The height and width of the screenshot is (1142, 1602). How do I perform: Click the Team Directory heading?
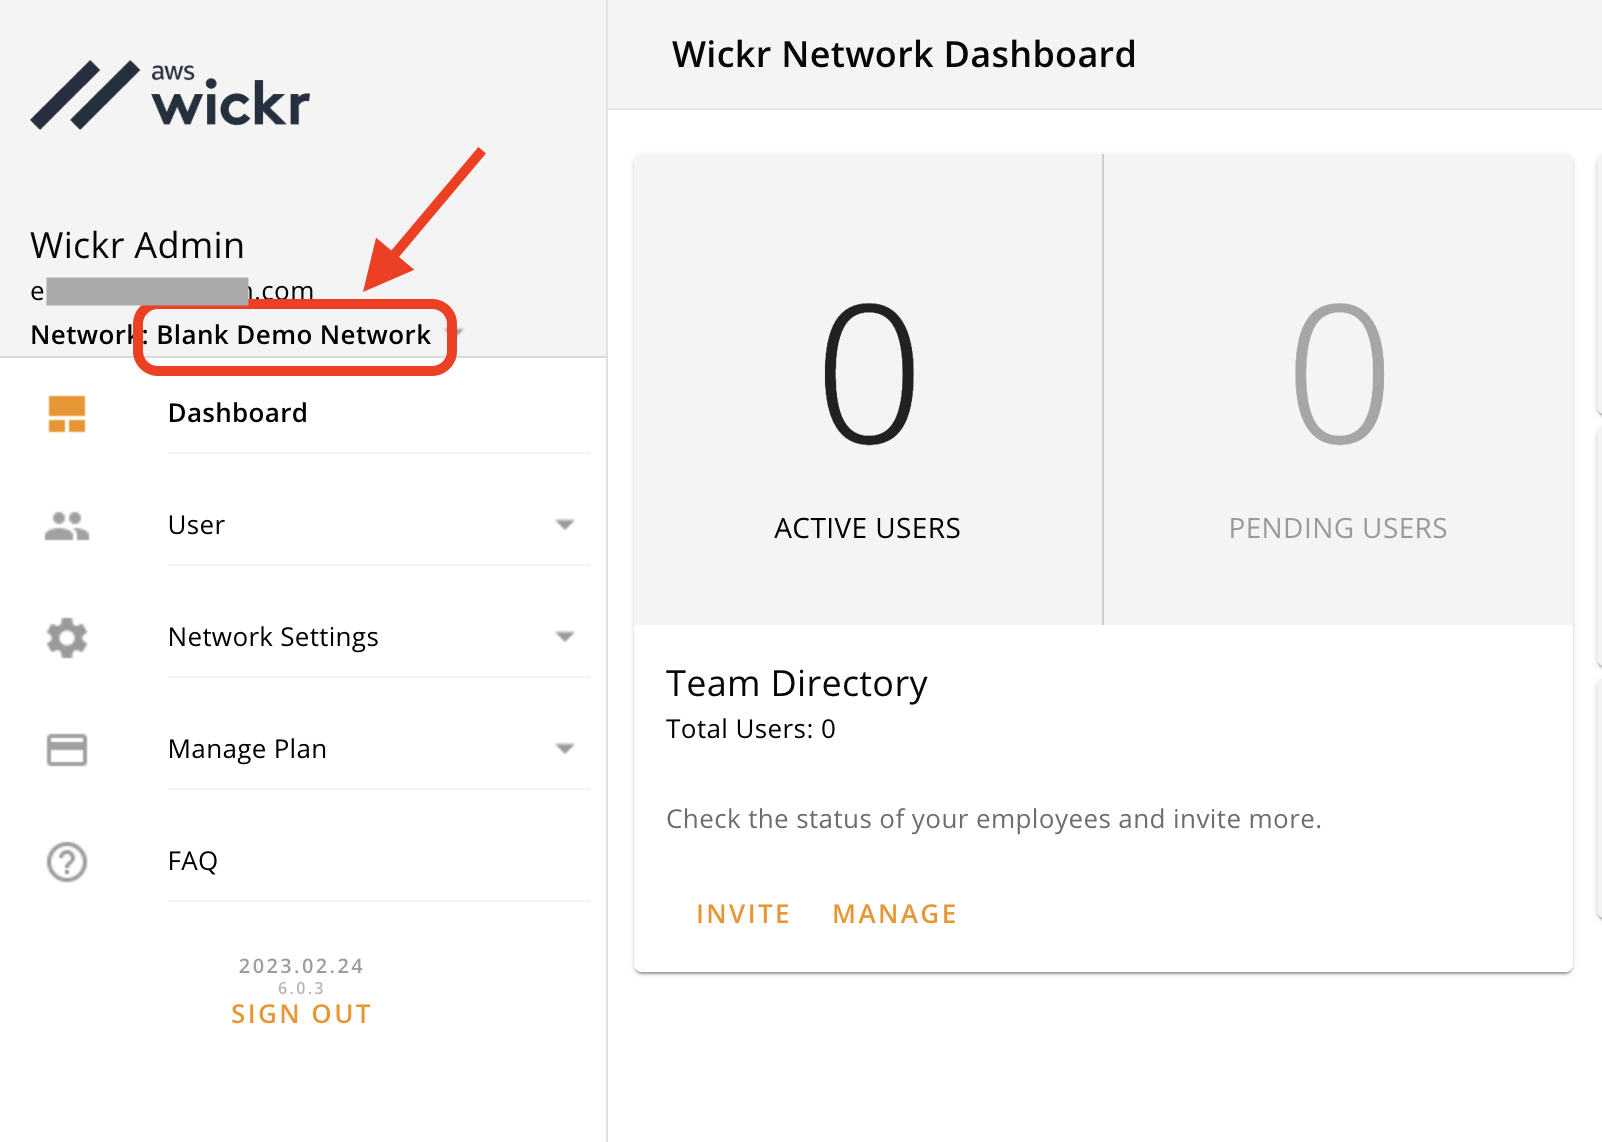tap(797, 684)
